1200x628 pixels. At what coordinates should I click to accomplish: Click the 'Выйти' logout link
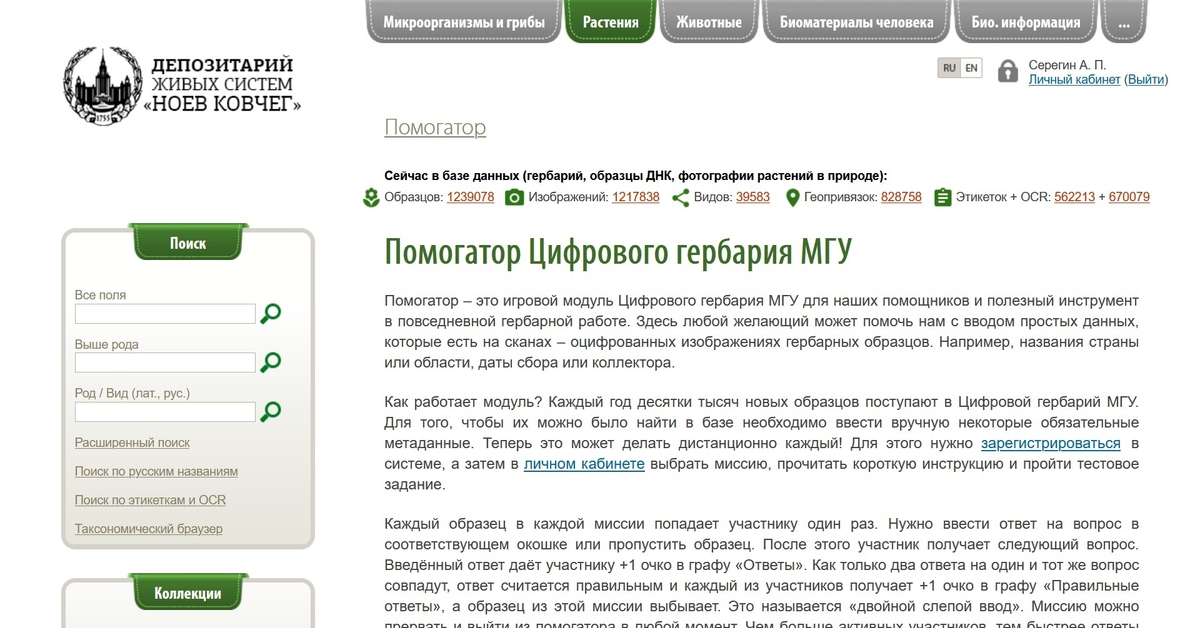1146,80
